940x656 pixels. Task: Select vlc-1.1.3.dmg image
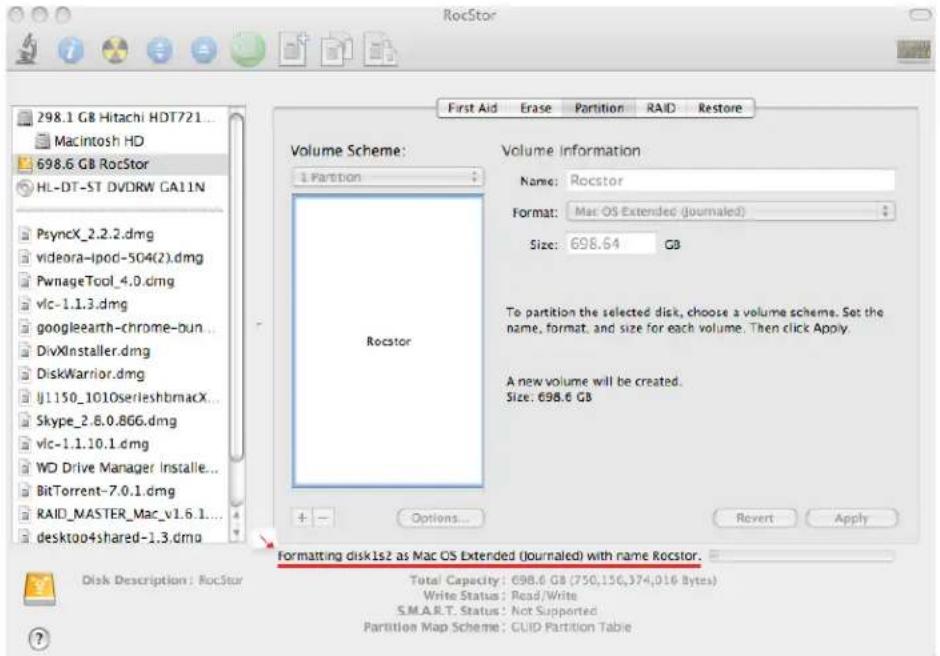pos(121,304)
